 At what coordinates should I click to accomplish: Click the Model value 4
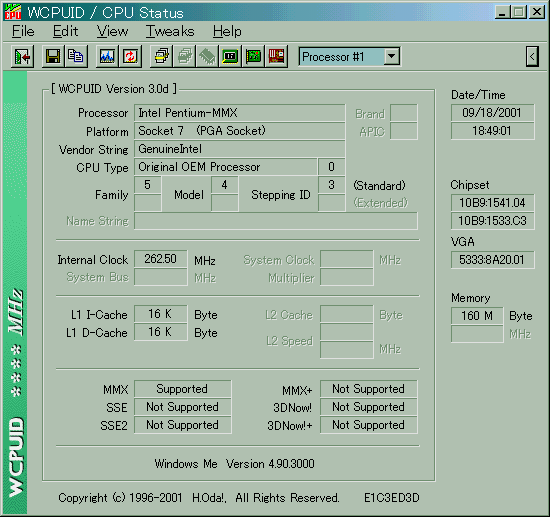225,185
